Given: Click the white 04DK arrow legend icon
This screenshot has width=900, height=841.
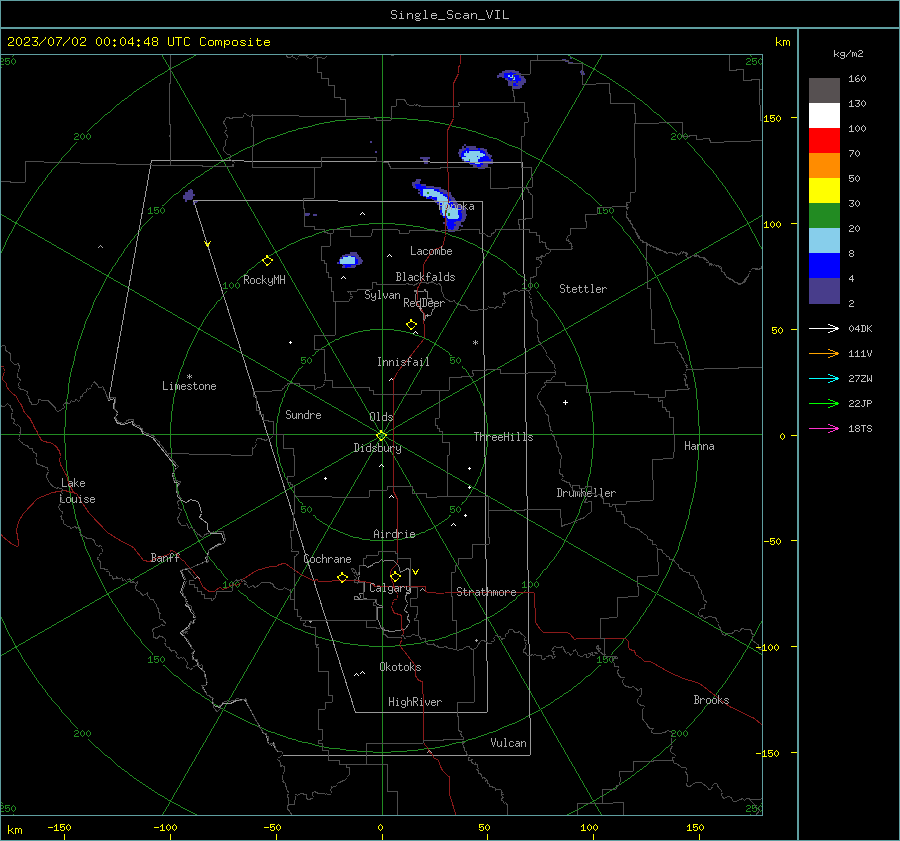Looking at the screenshot, I should point(824,328).
